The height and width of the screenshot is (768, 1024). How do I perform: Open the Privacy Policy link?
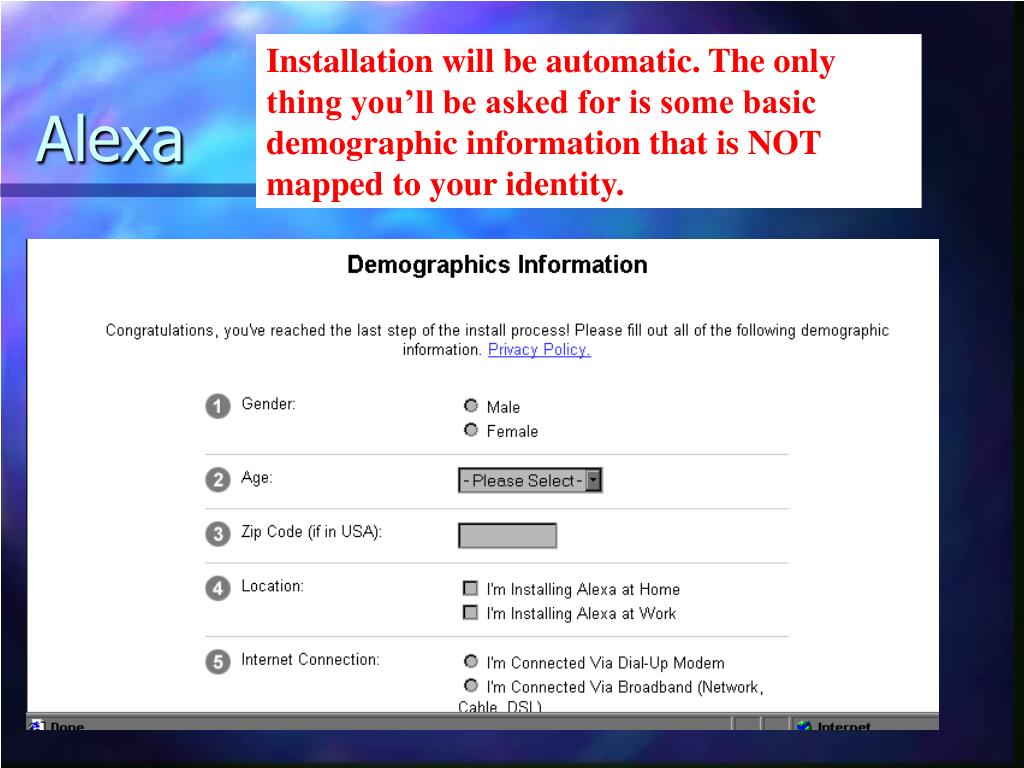pyautogui.click(x=539, y=349)
